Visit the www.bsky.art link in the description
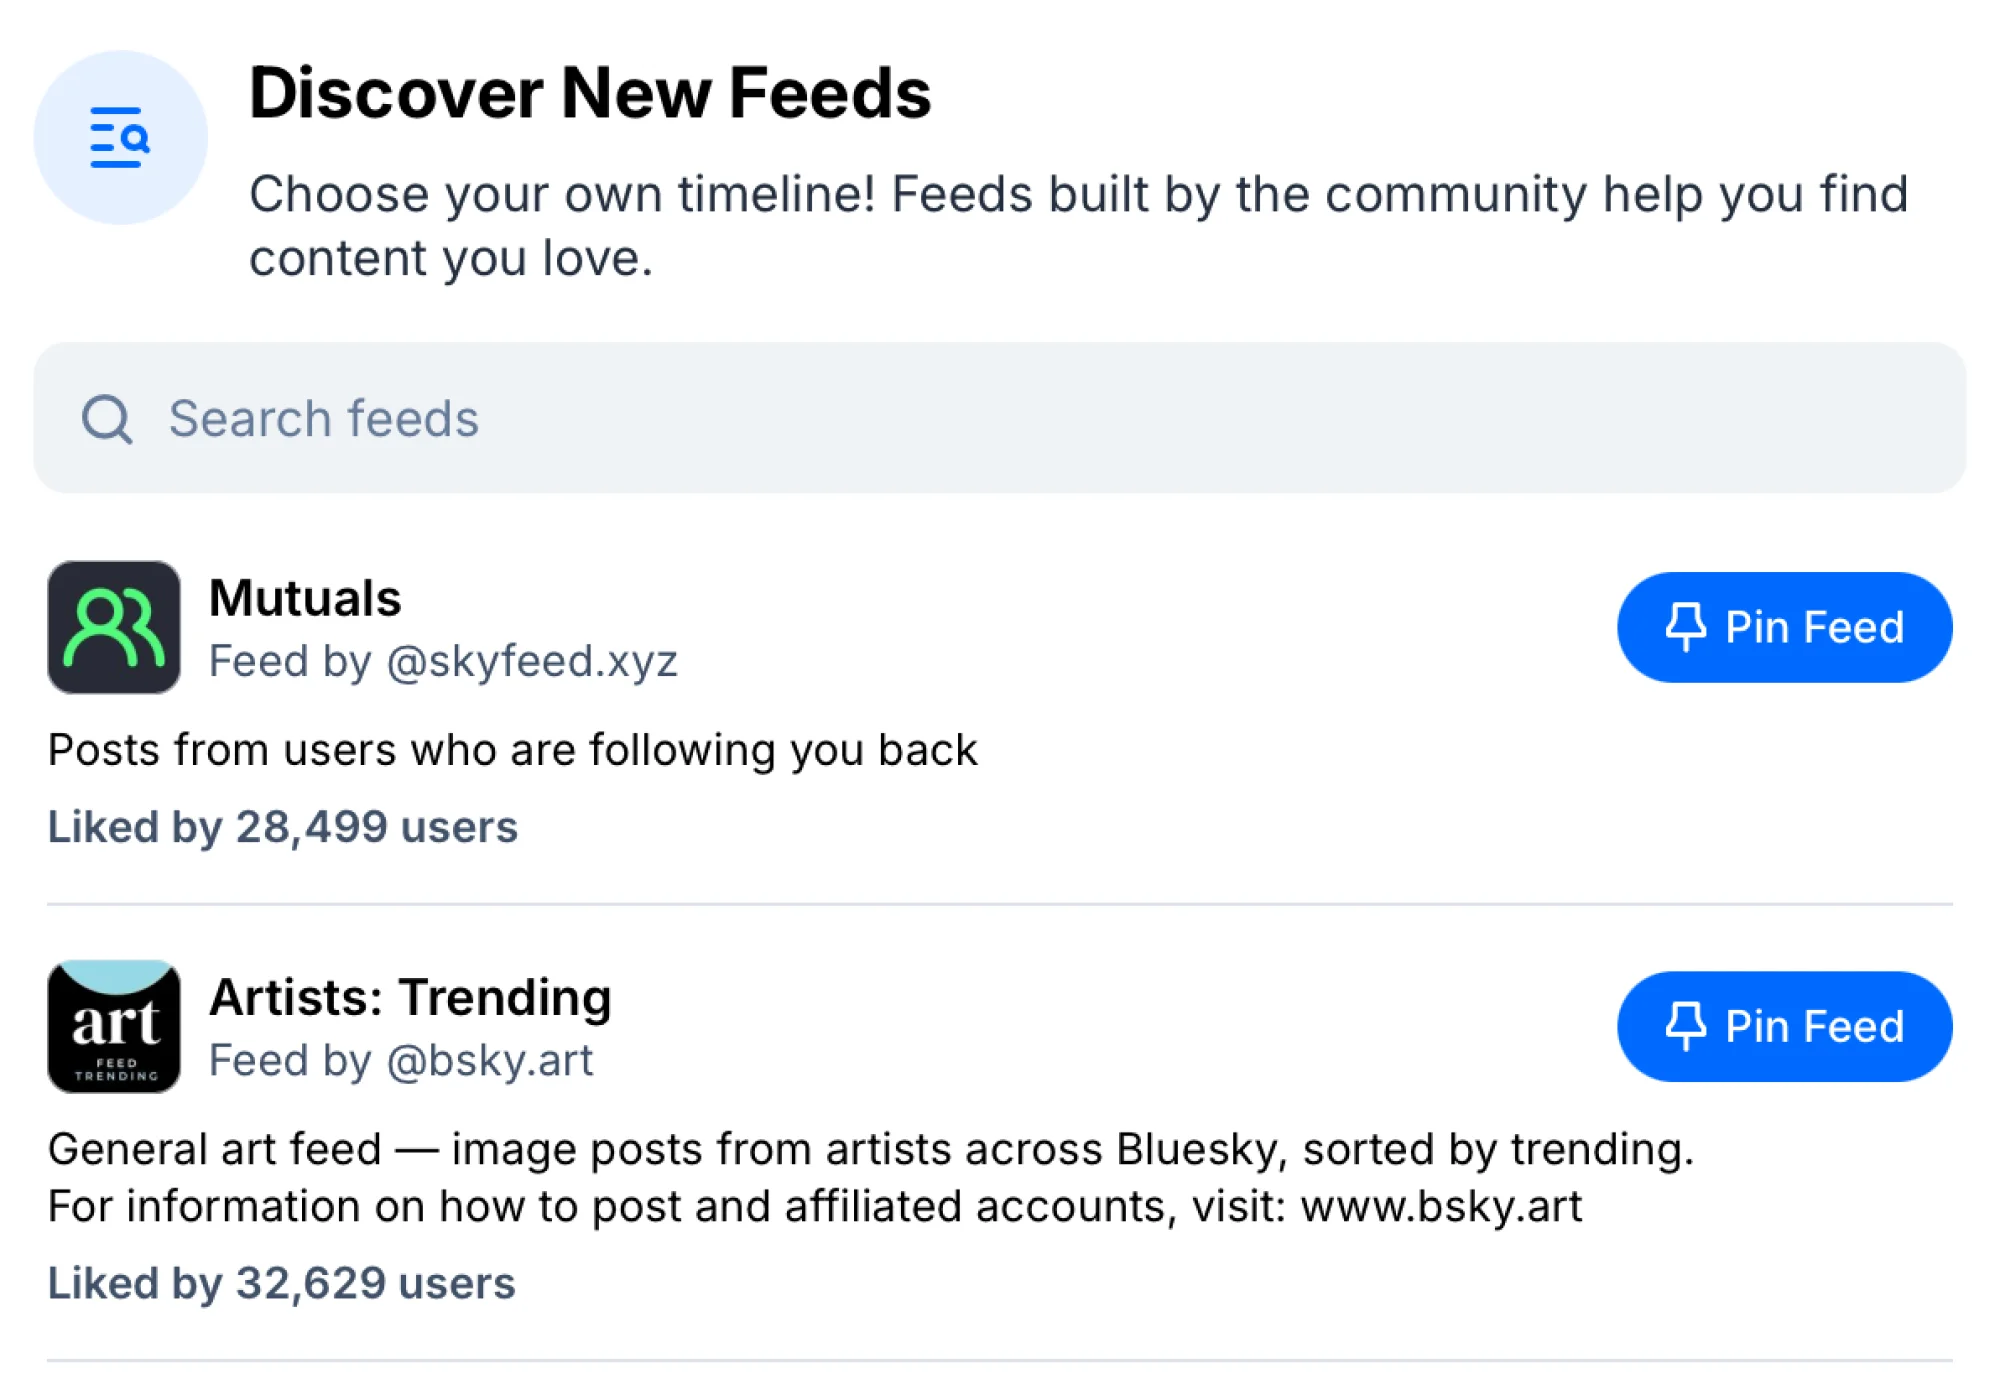 (x=1440, y=1206)
